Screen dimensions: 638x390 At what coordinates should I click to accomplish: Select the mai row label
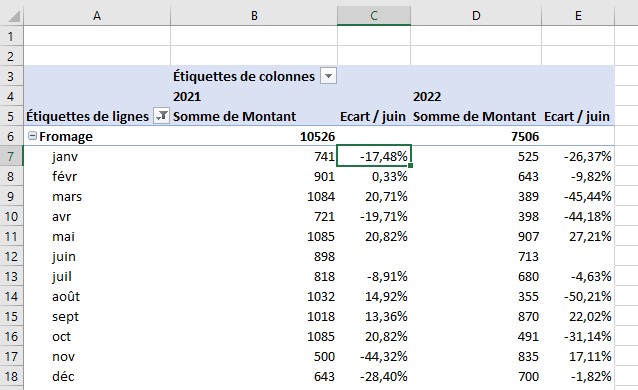pos(97,237)
